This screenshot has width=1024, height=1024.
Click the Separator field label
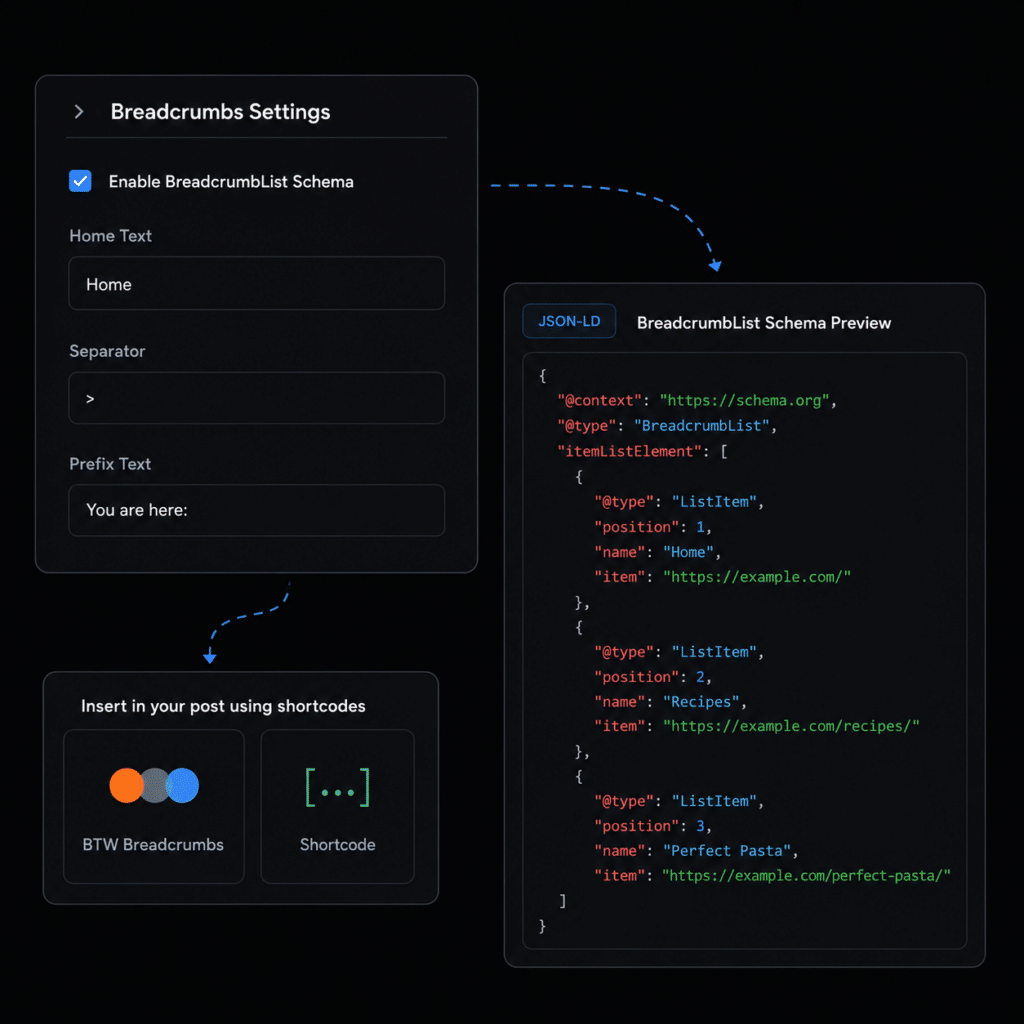(x=107, y=351)
